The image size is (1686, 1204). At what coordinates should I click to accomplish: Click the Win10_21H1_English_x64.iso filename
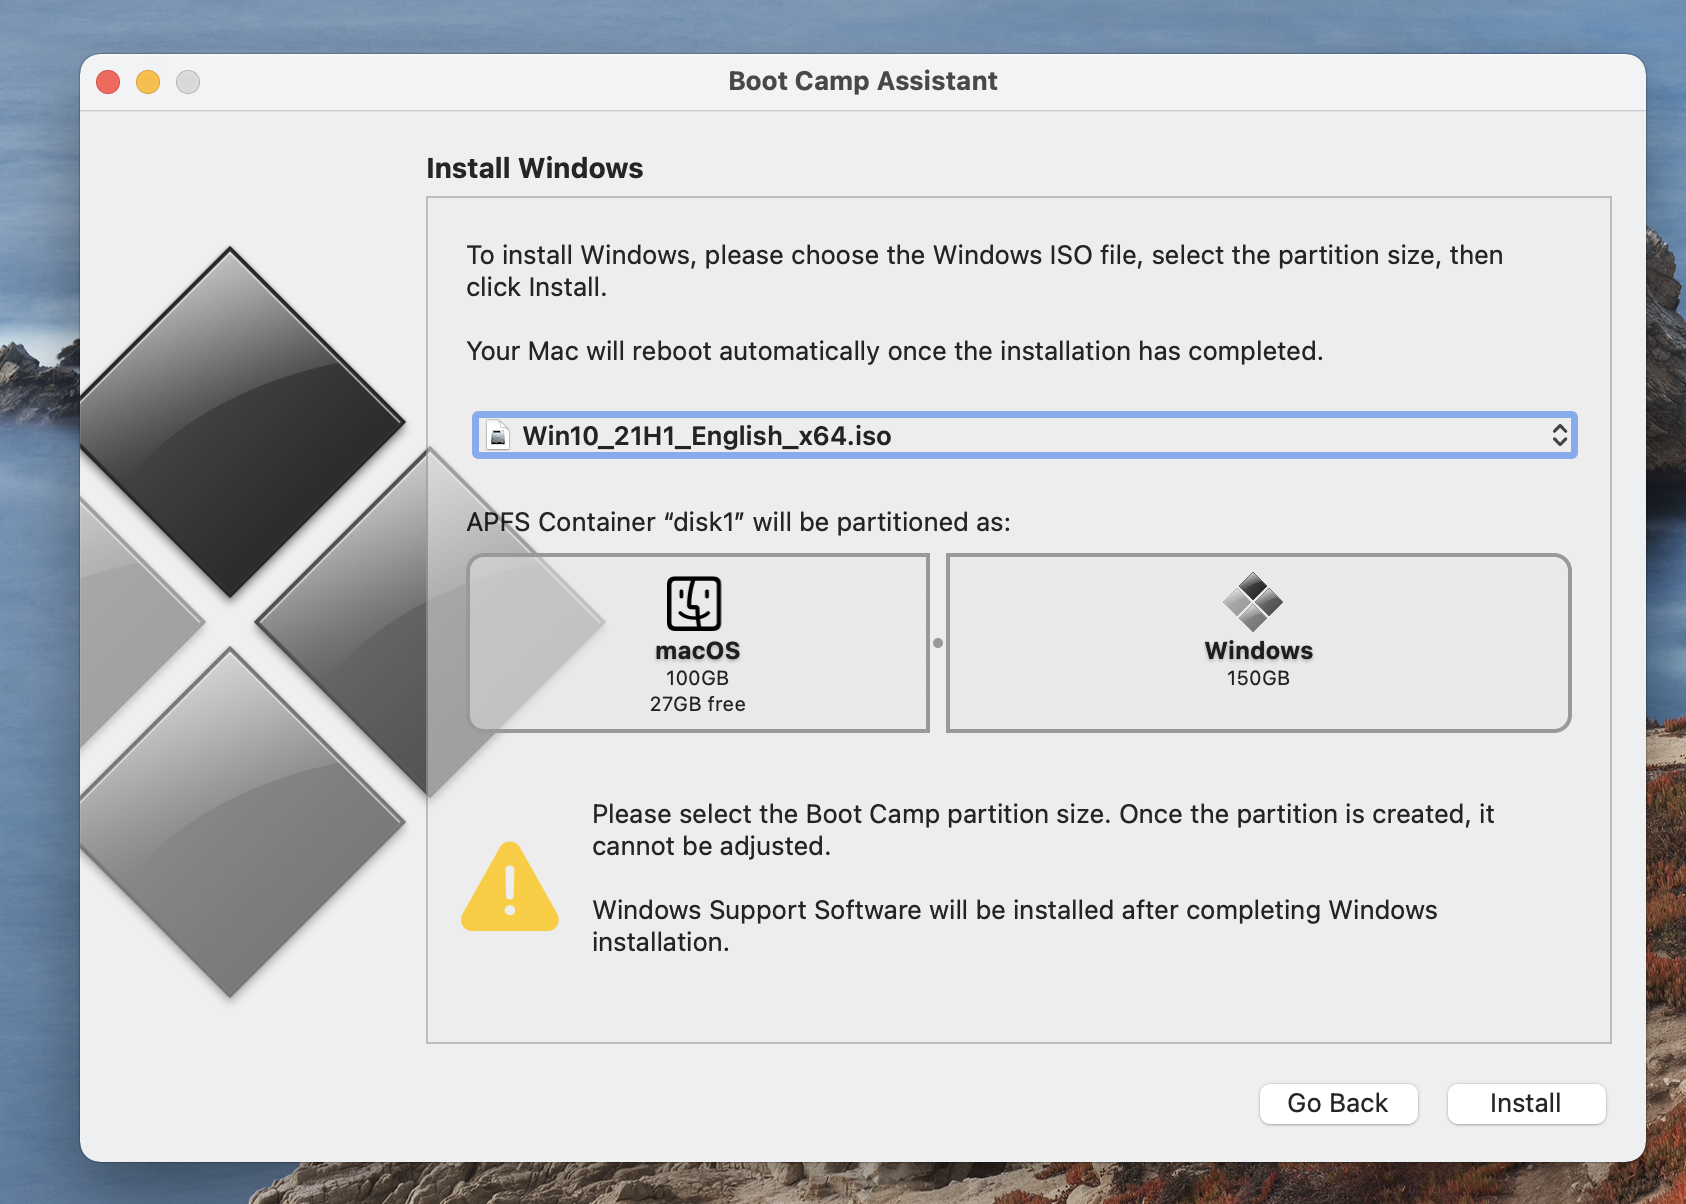tap(707, 436)
